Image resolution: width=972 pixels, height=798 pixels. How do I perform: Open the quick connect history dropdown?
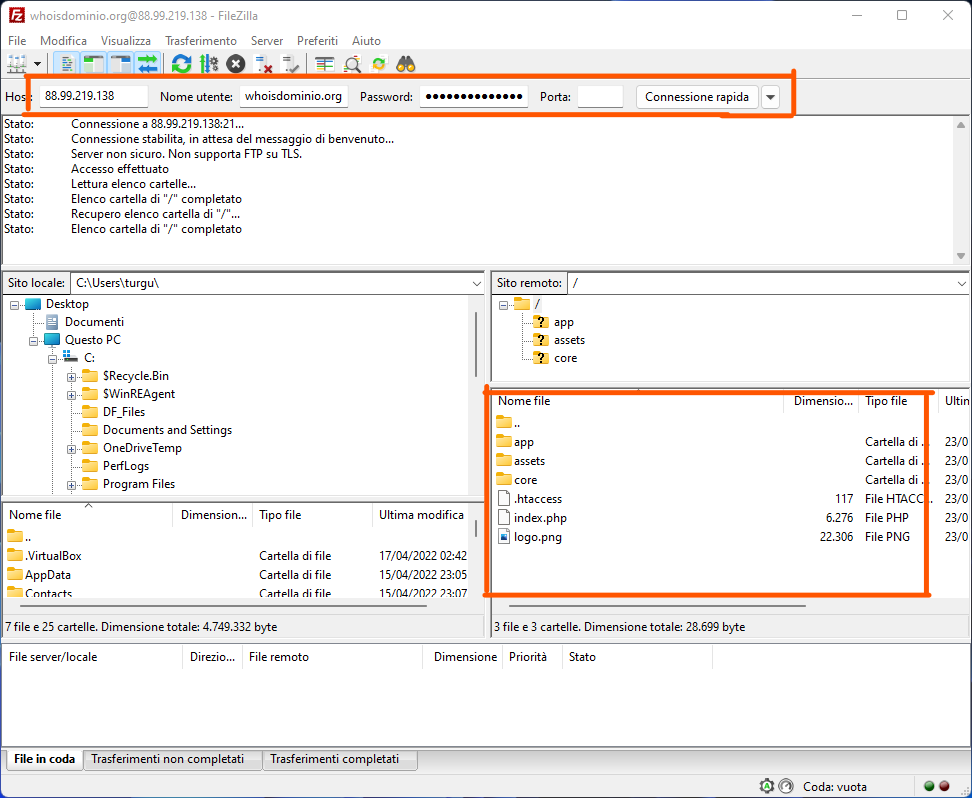[770, 97]
